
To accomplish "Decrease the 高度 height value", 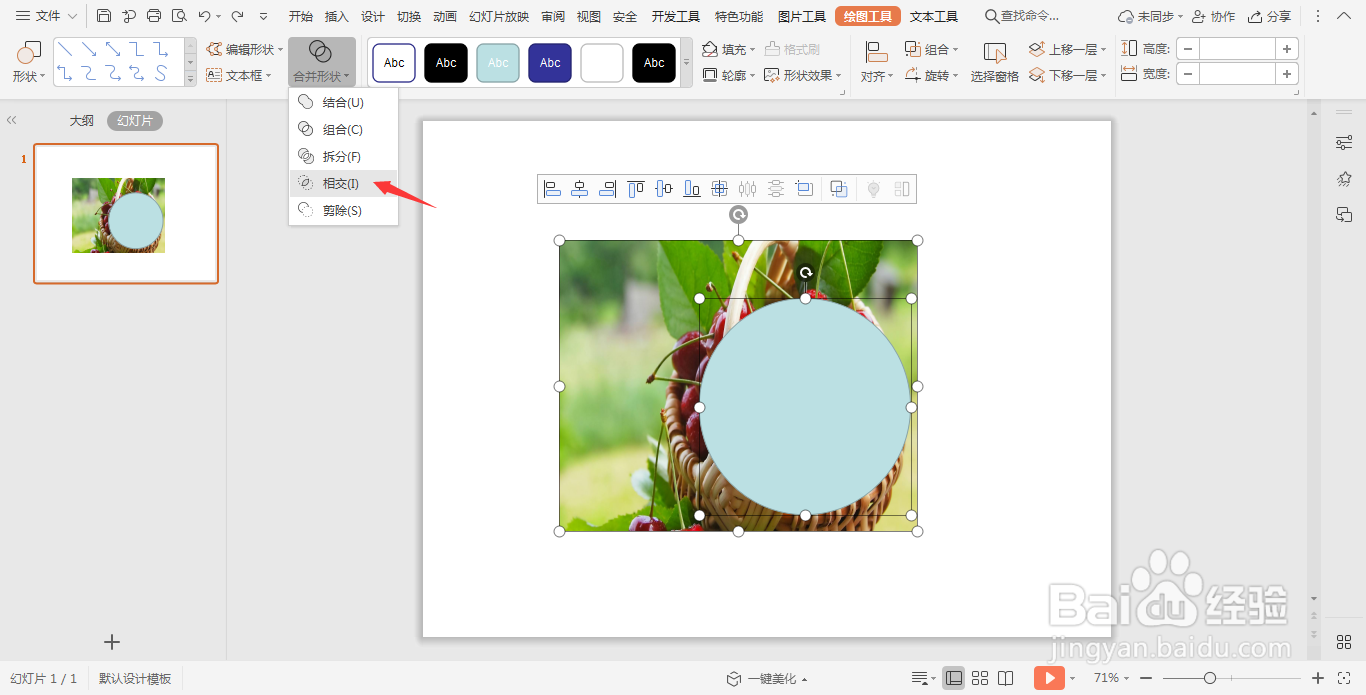I will click(x=1187, y=48).
